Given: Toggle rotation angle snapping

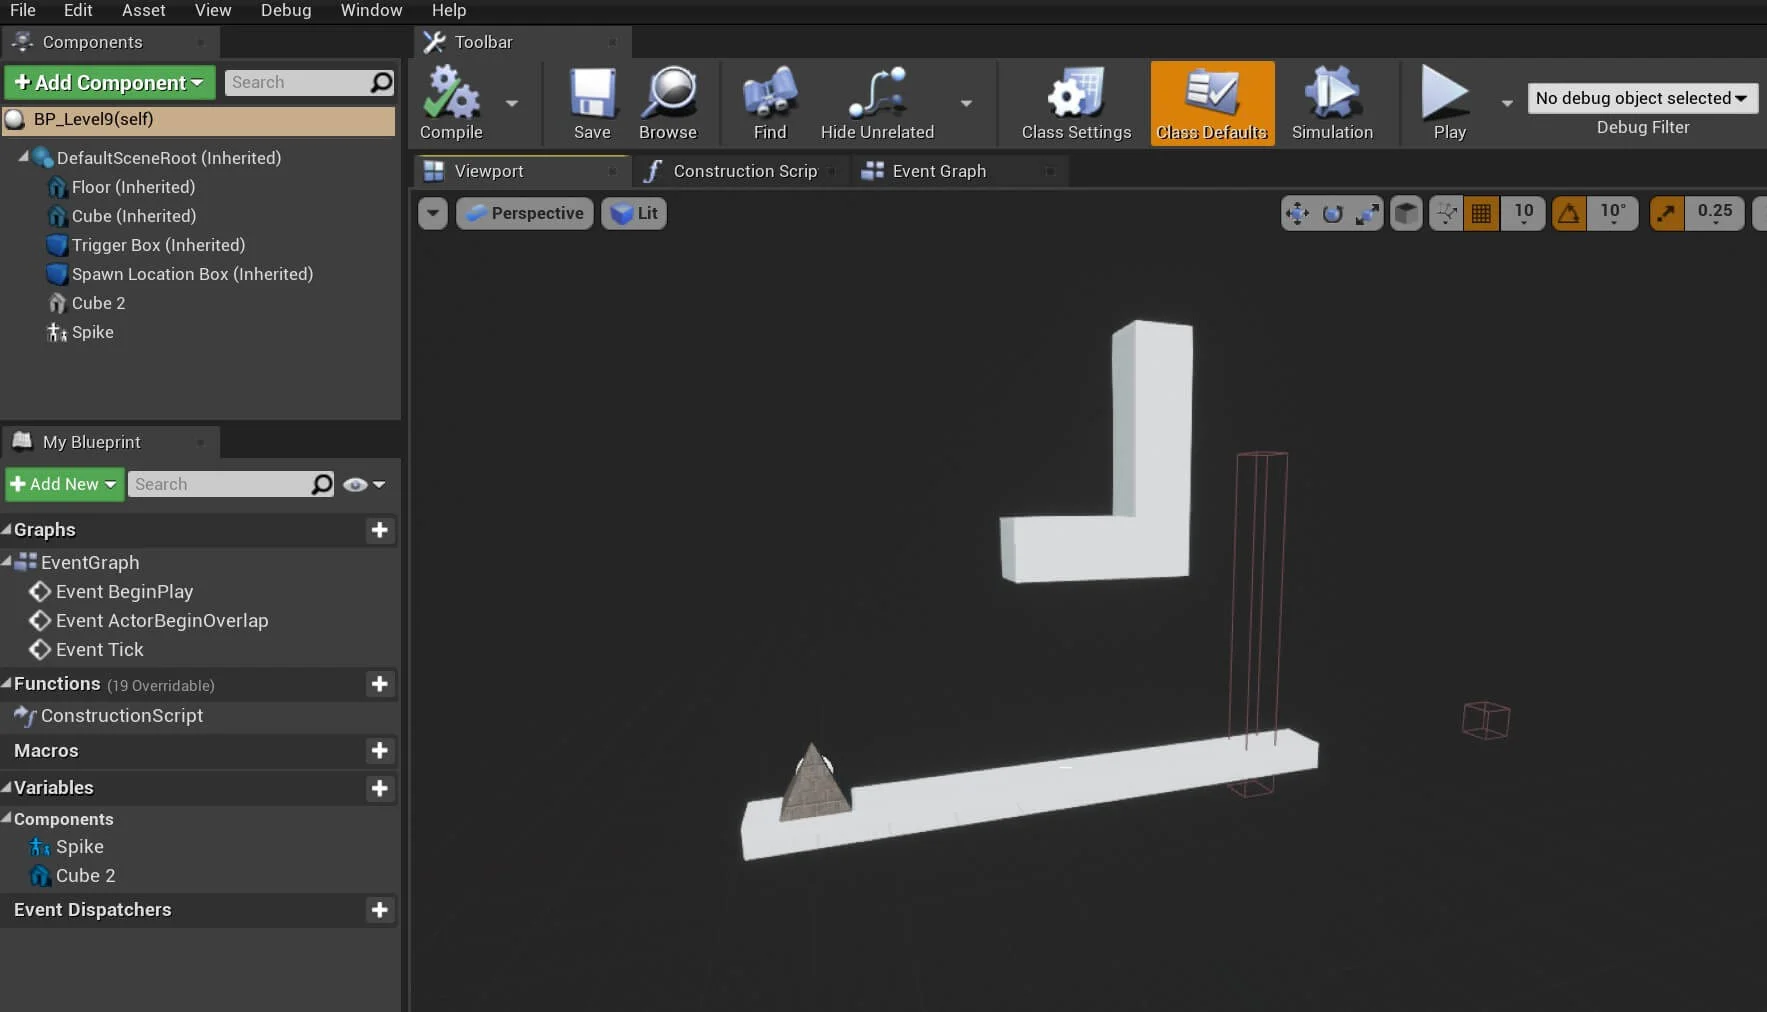Looking at the screenshot, I should pos(1569,213).
